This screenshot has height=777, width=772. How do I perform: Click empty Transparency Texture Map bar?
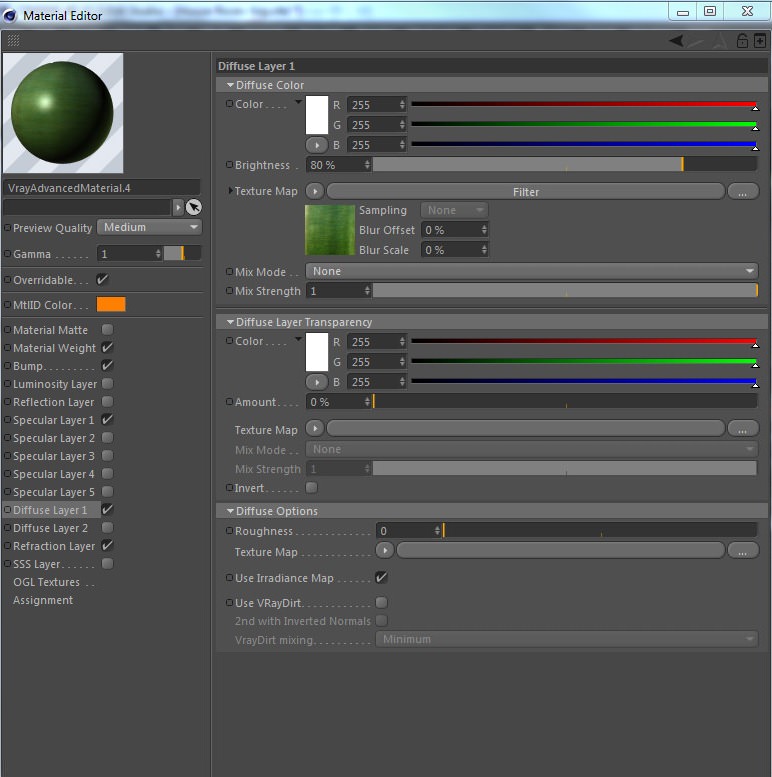pos(526,428)
